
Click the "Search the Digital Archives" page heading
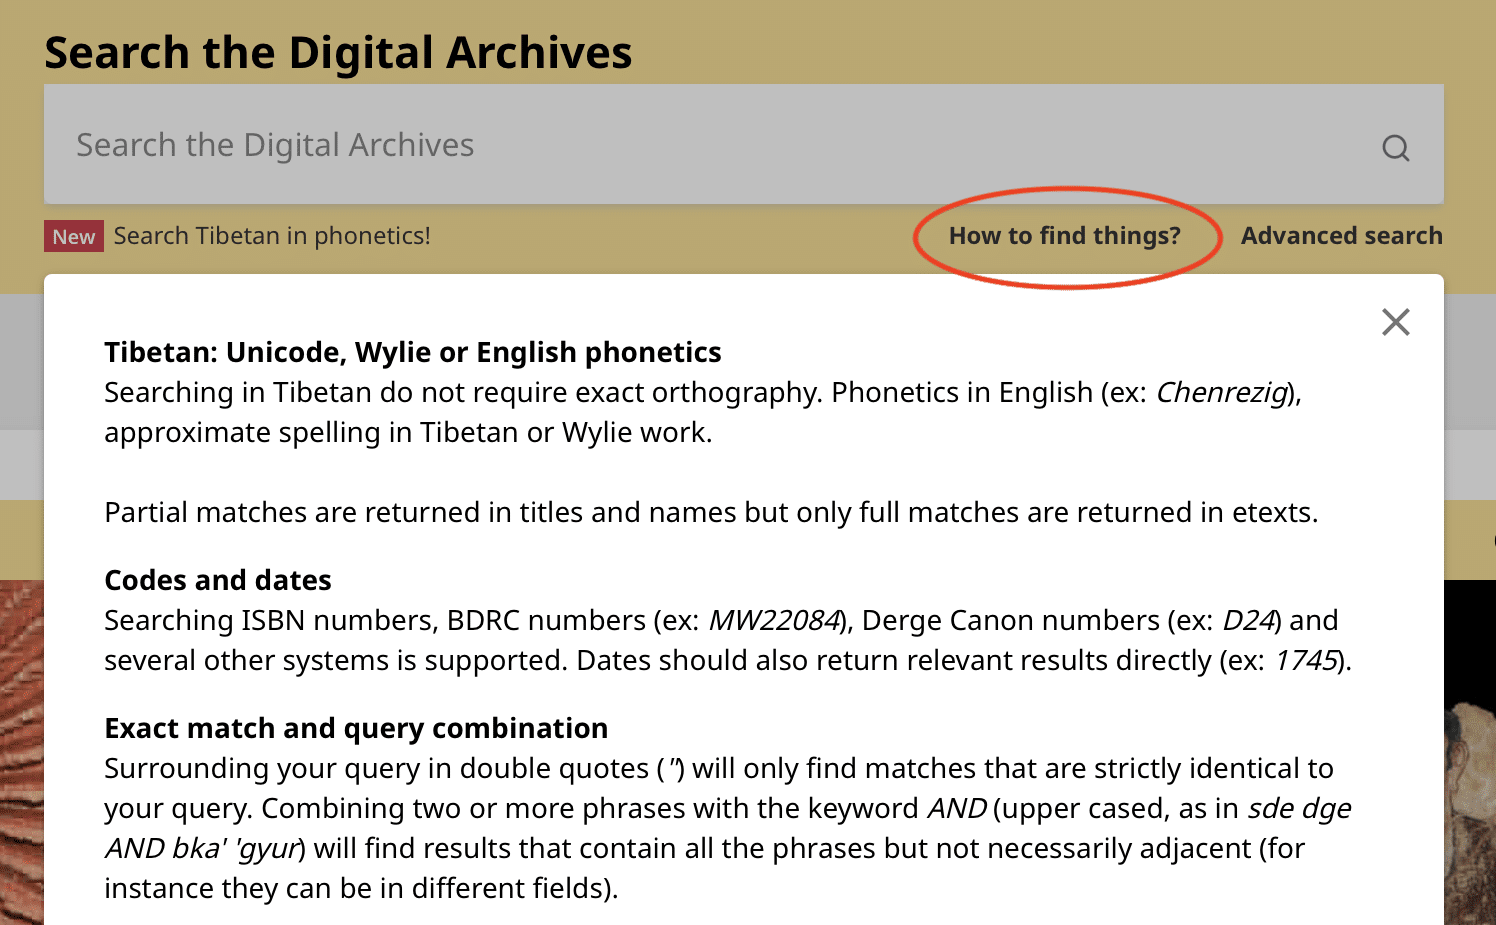click(x=338, y=53)
